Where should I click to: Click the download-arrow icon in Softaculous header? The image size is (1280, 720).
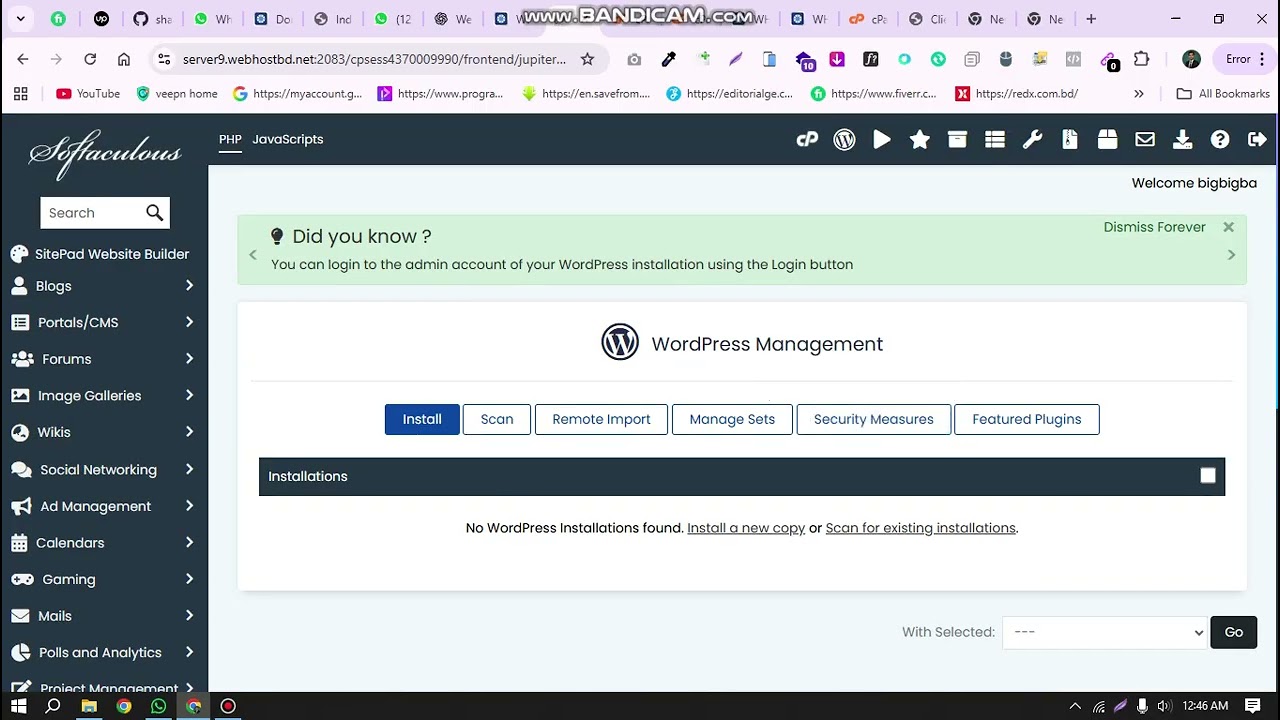click(x=1183, y=140)
